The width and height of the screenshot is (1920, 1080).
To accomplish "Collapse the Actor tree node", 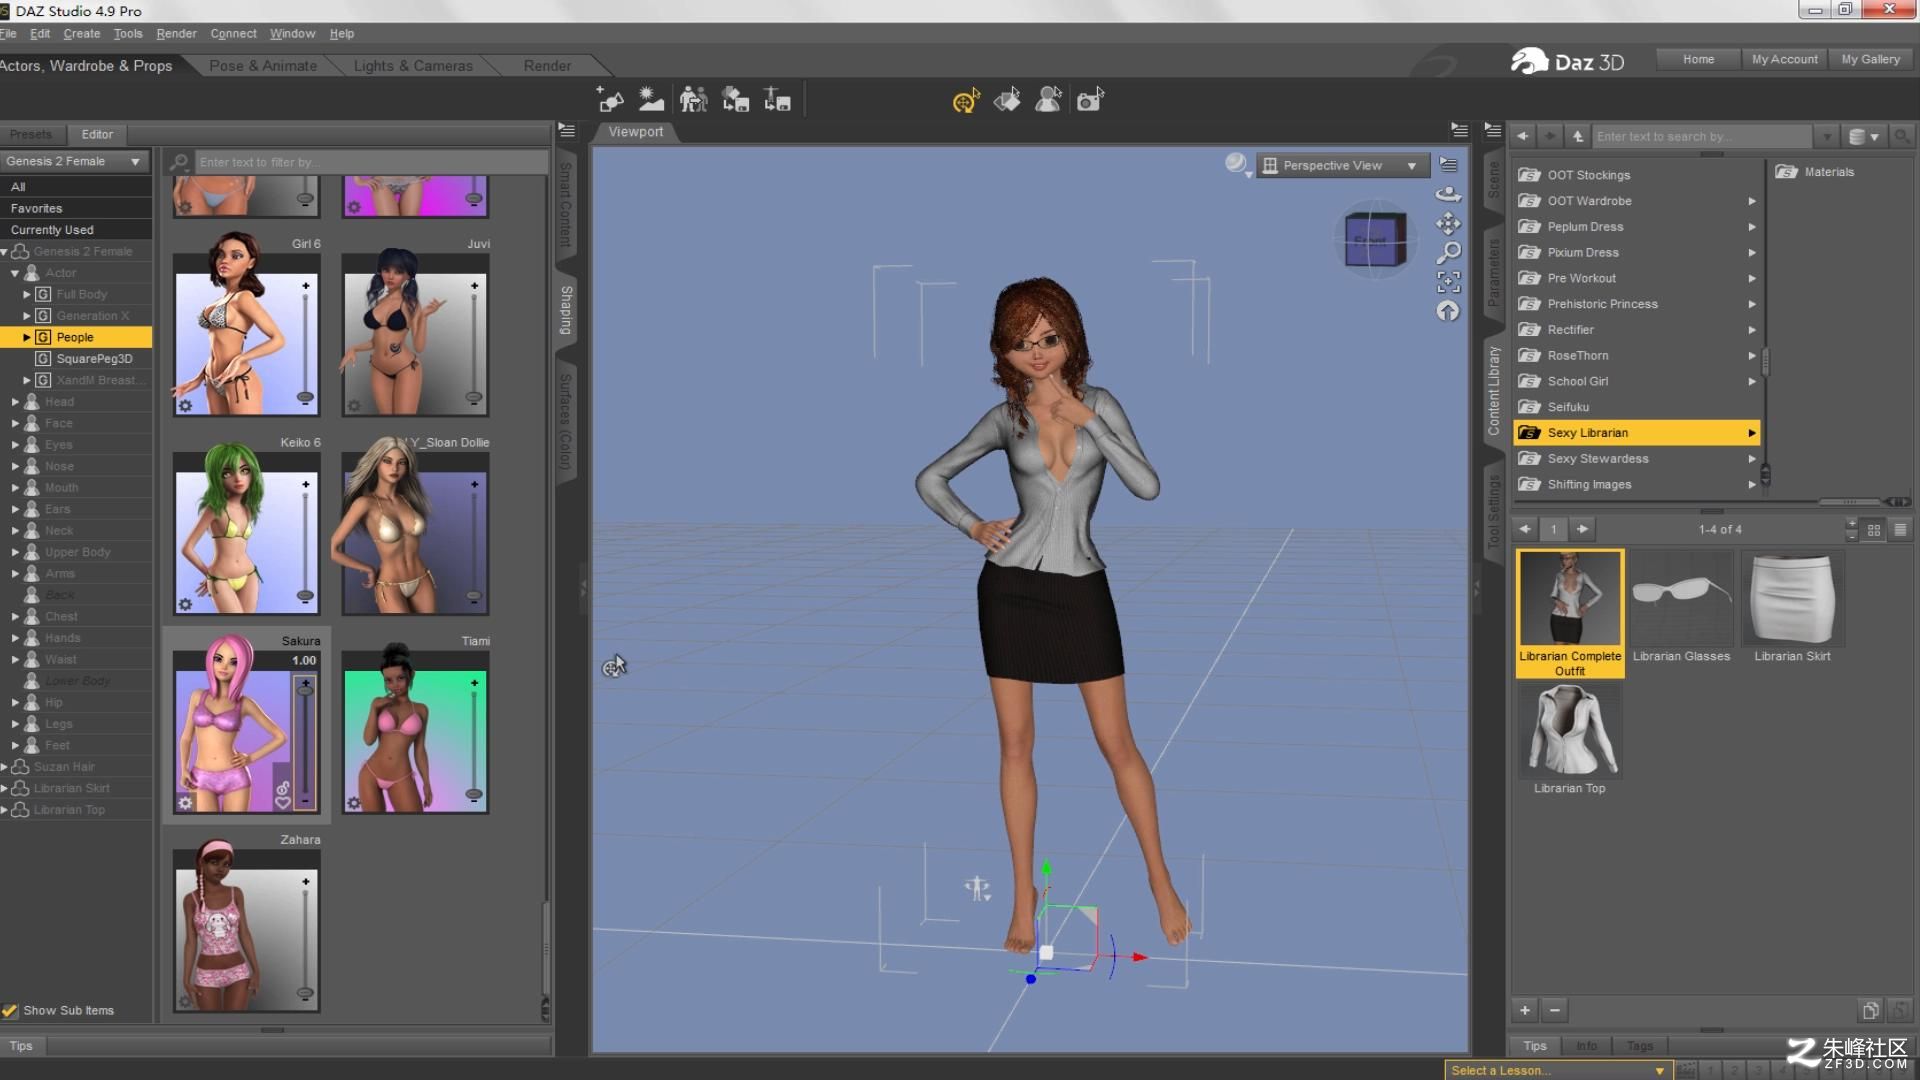I will coord(15,273).
